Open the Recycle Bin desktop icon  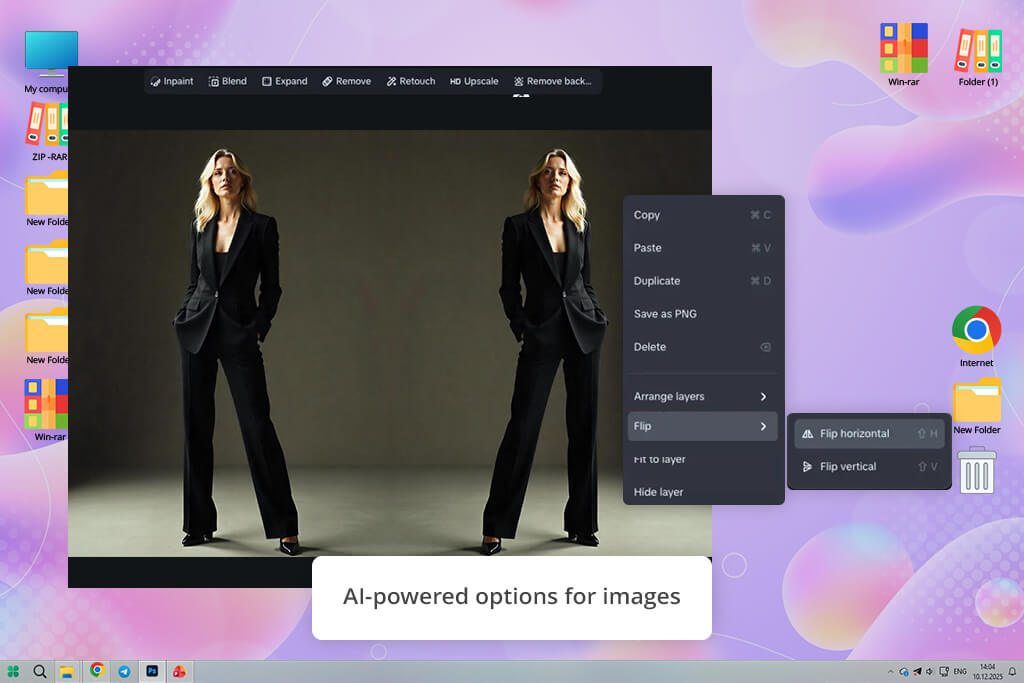976,470
